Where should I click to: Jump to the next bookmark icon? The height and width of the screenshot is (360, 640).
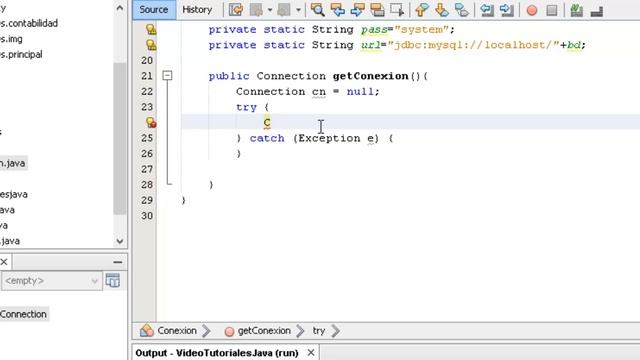442,10
